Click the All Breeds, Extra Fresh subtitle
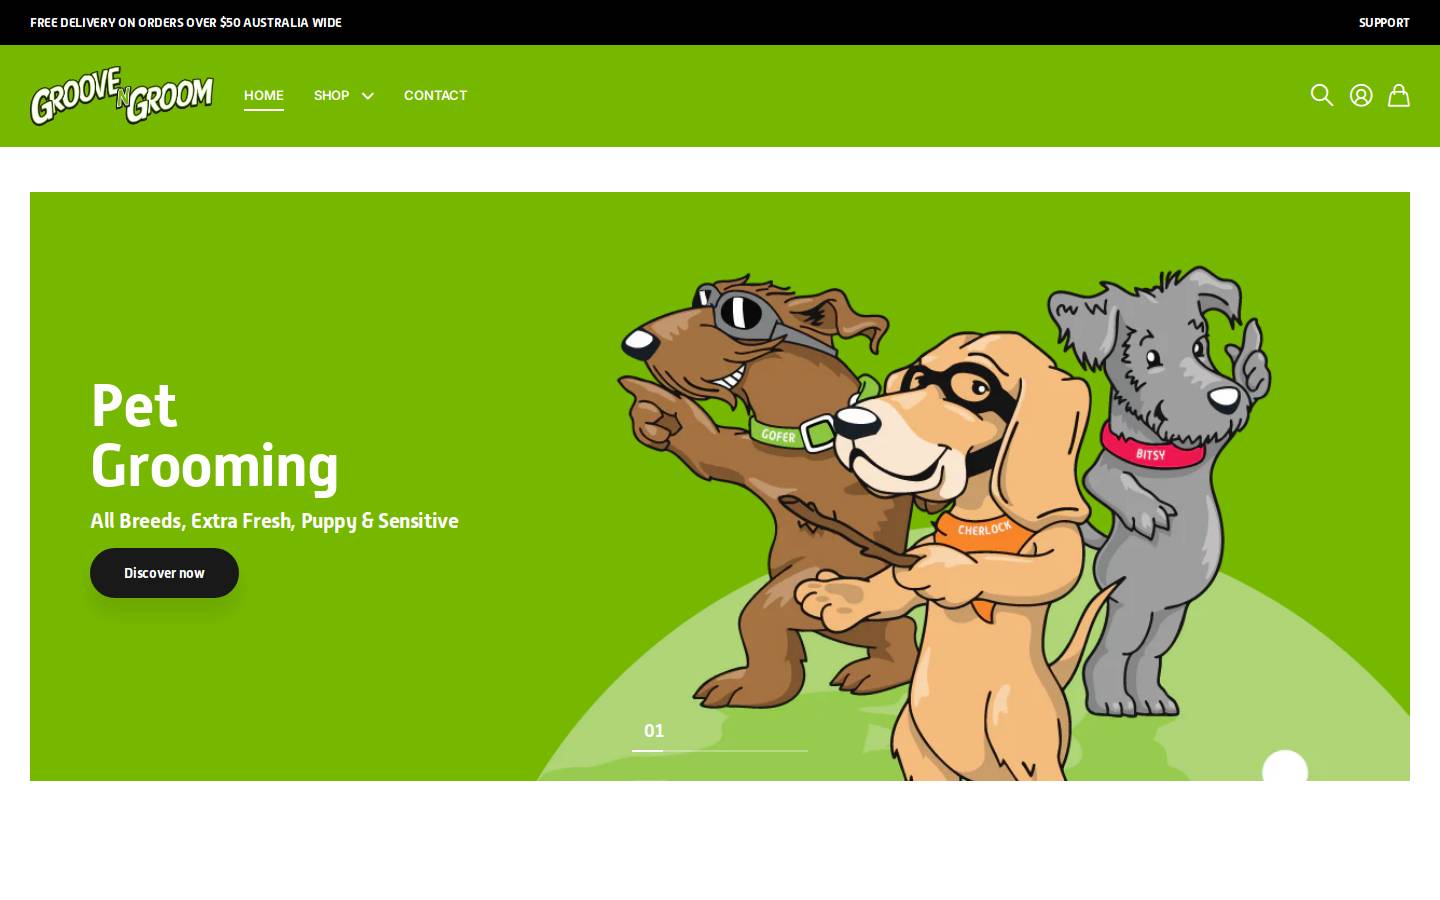1440x900 pixels. pyautogui.click(x=274, y=521)
